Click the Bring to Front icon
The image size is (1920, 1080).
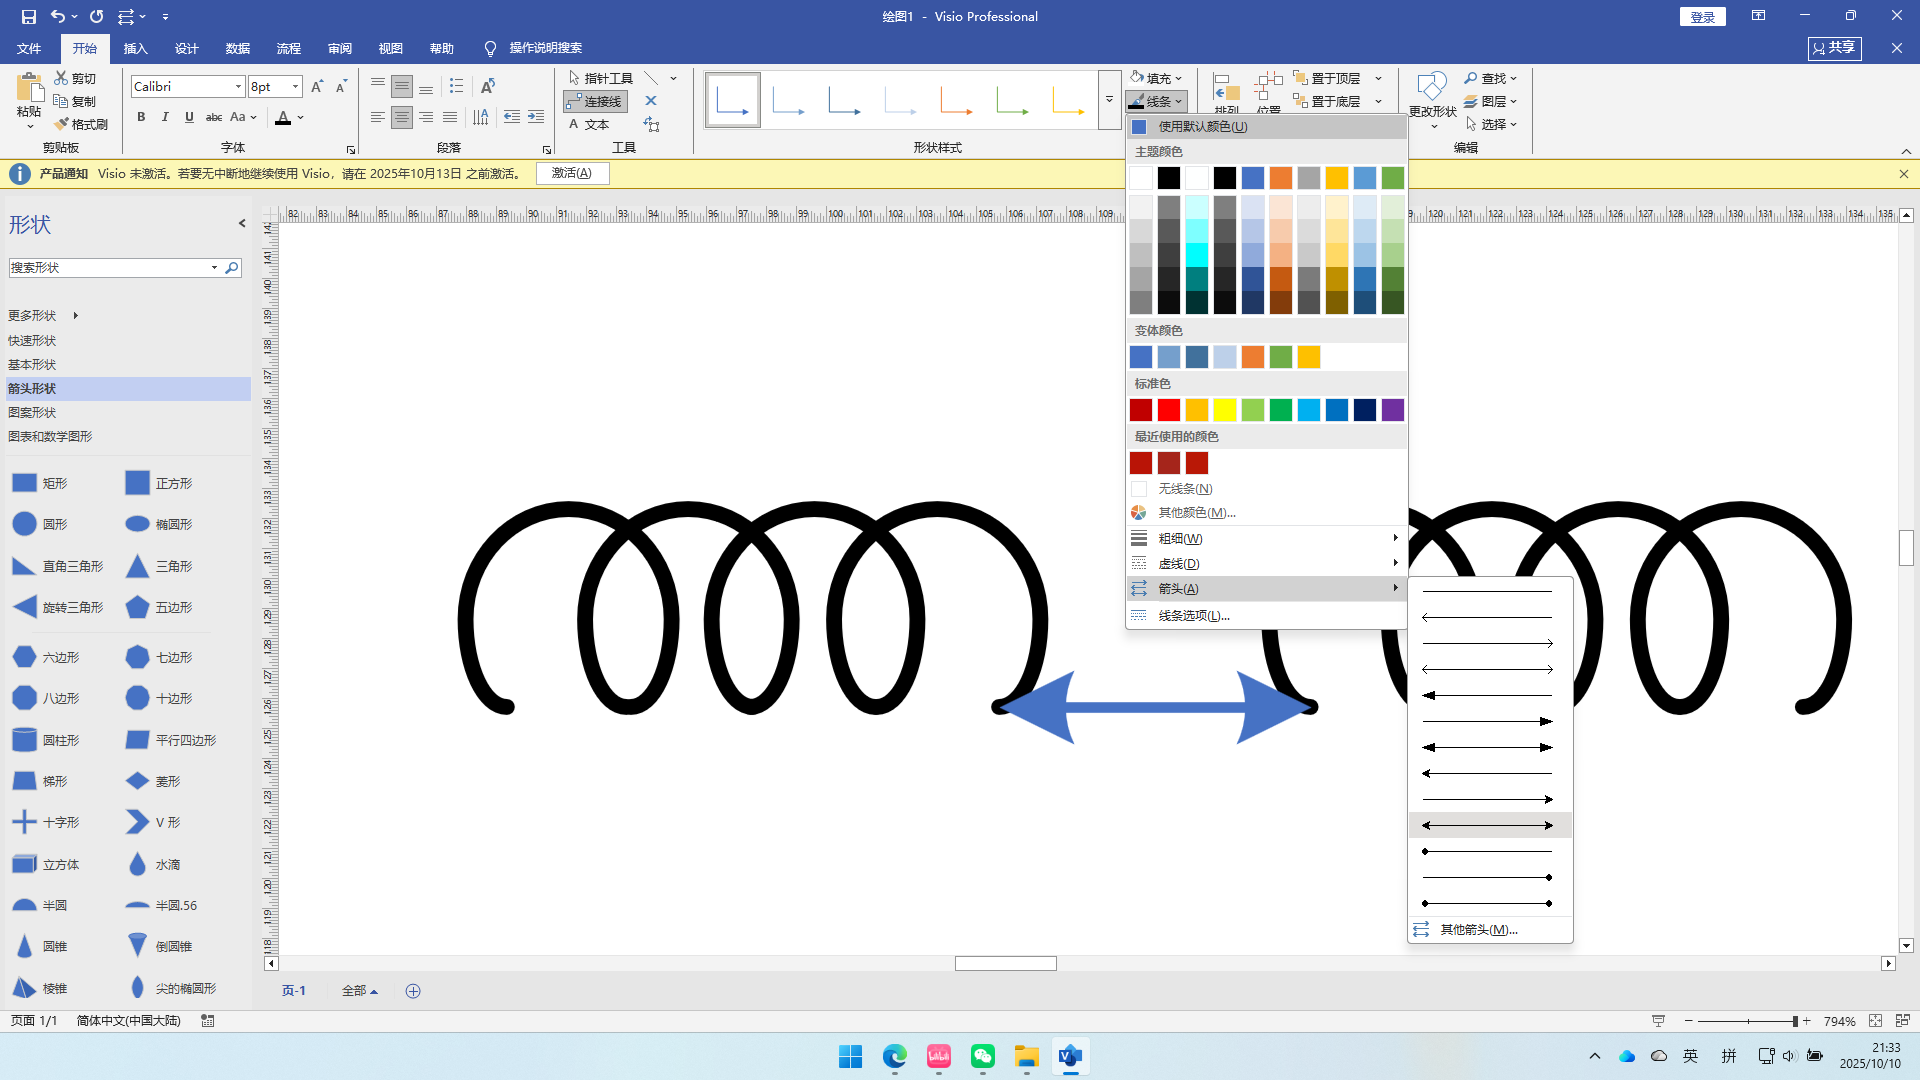coord(1300,78)
